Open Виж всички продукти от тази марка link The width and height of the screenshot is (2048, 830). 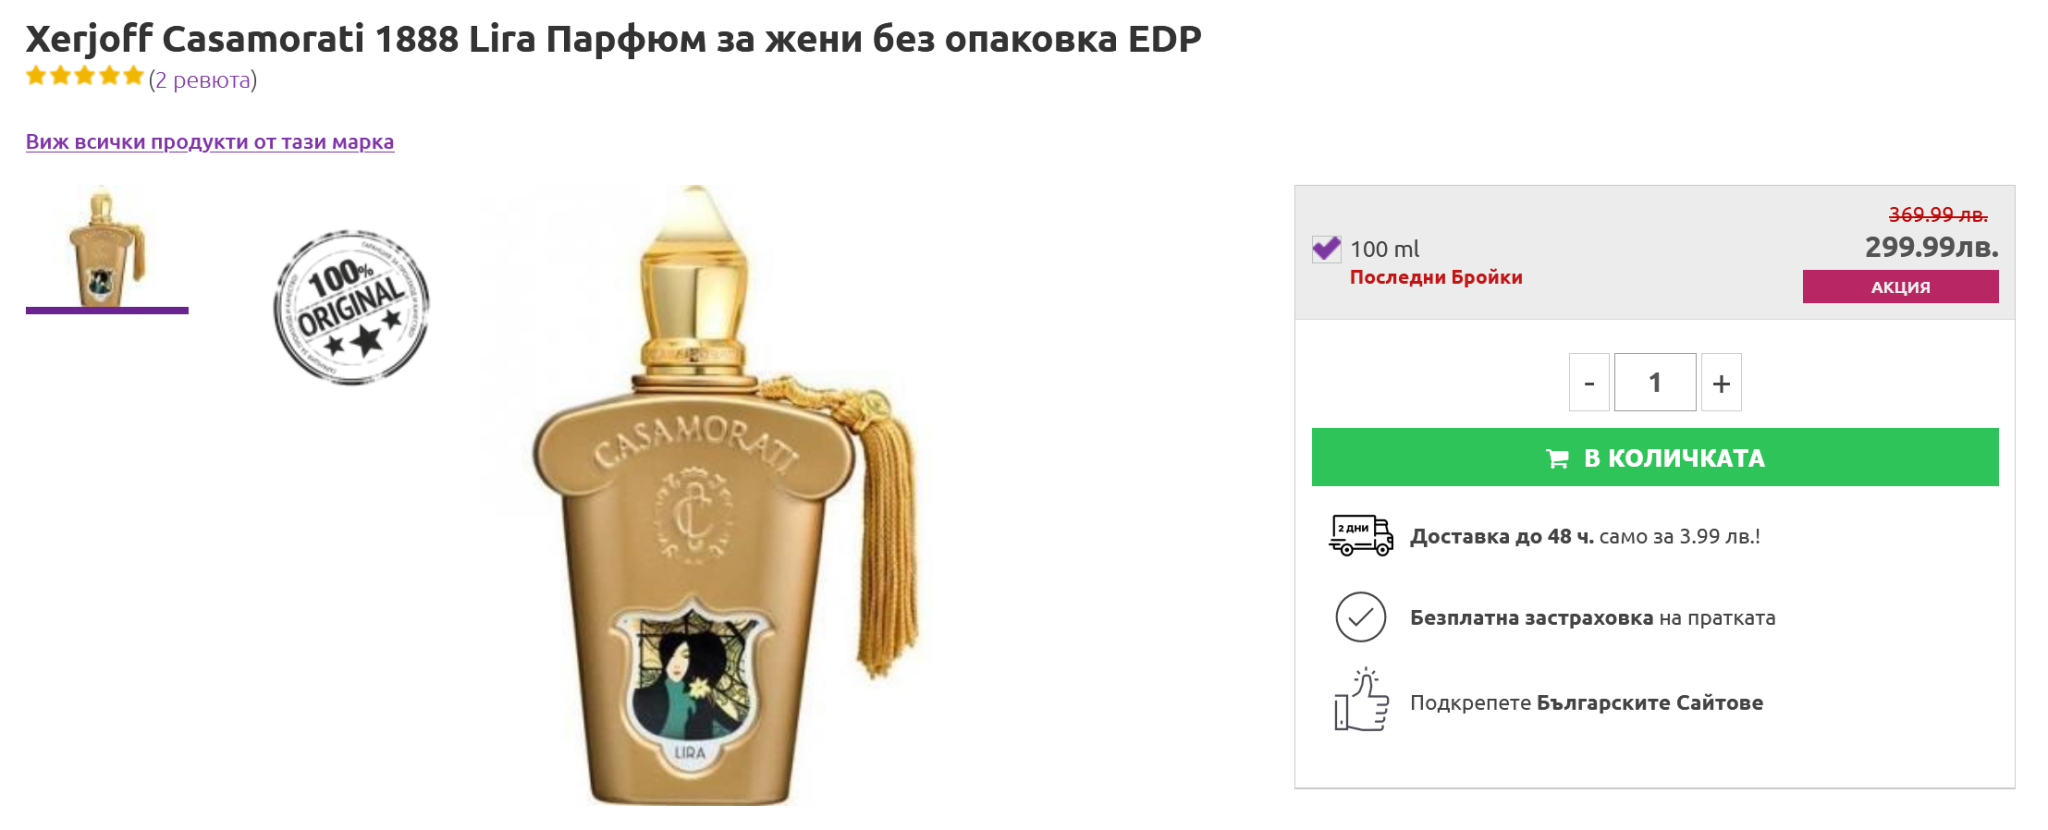(210, 142)
